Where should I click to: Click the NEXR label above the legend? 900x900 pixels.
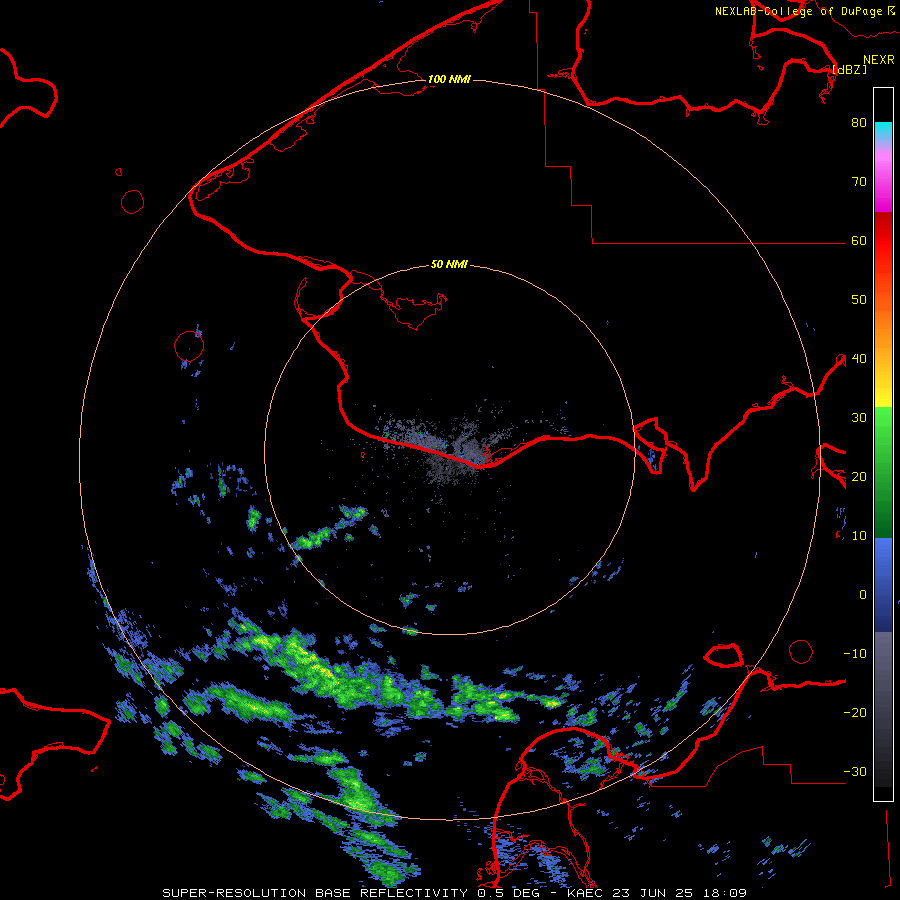point(878,60)
